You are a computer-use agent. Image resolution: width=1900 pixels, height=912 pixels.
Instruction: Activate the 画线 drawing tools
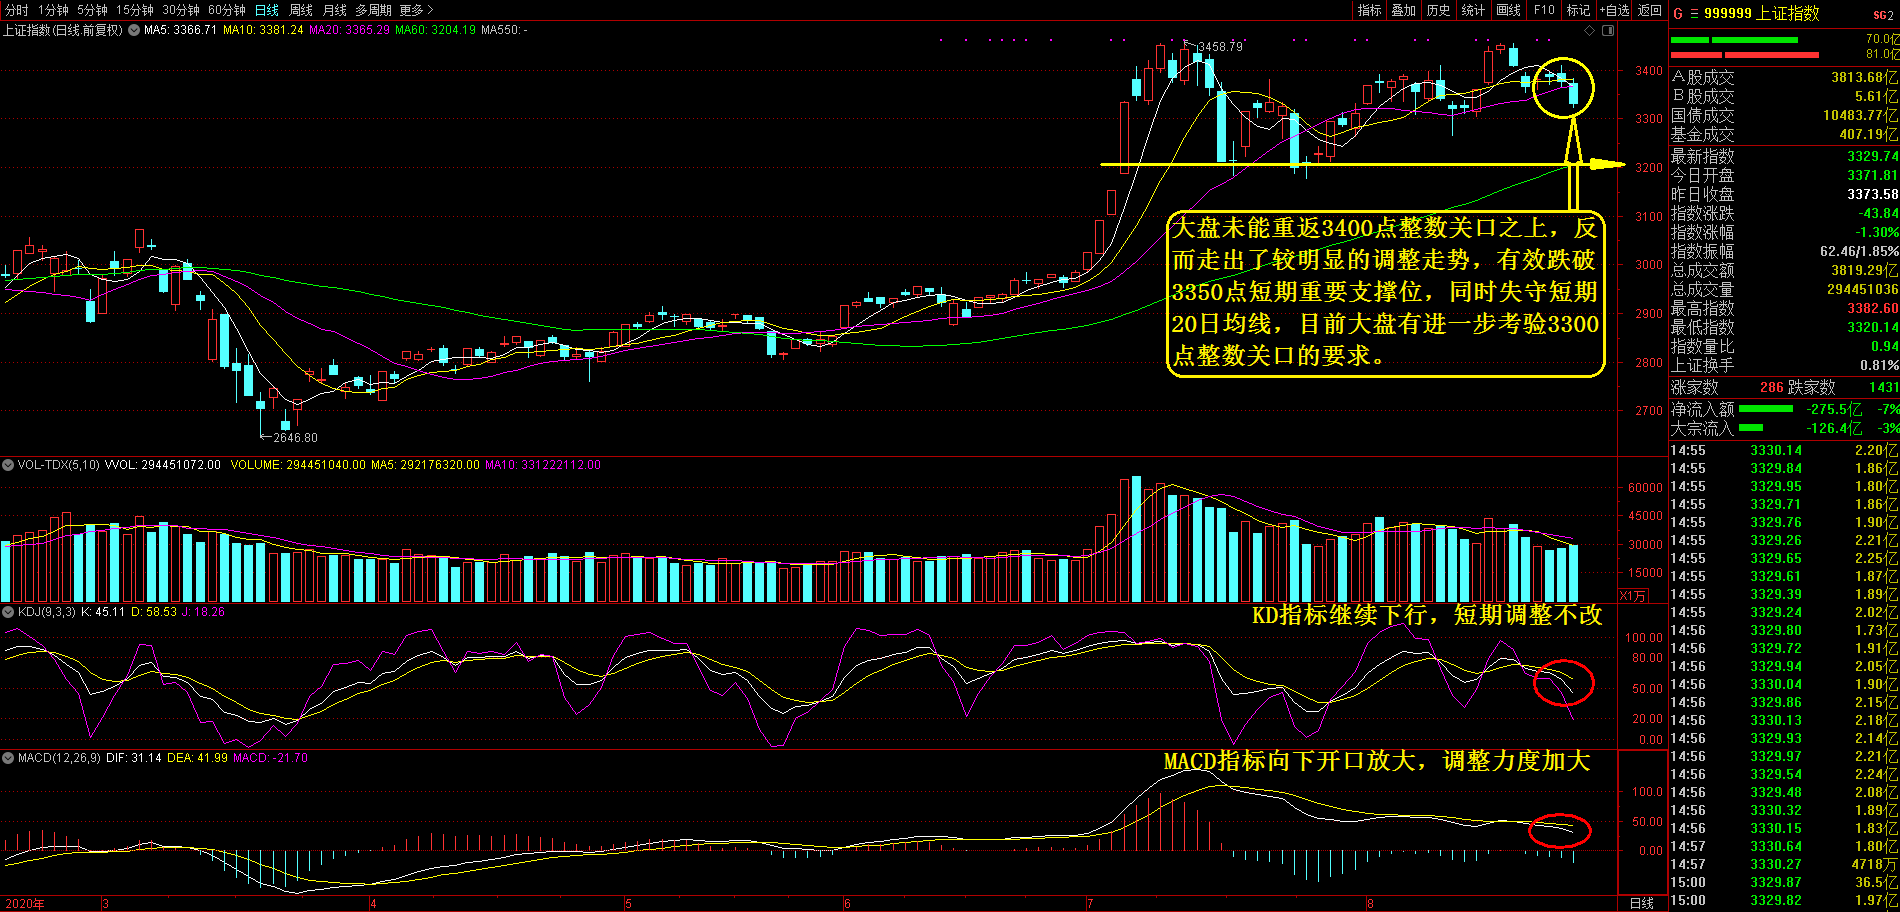(1508, 10)
